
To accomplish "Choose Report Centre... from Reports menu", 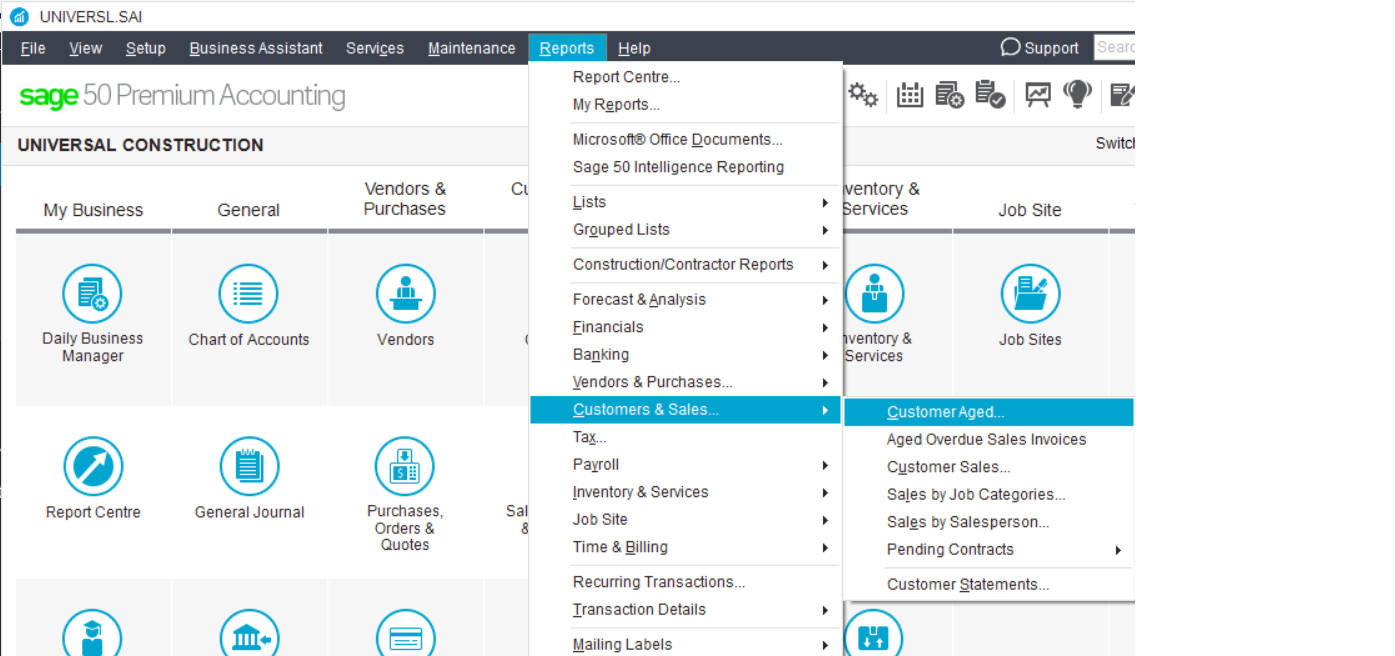I will (x=685, y=77).
